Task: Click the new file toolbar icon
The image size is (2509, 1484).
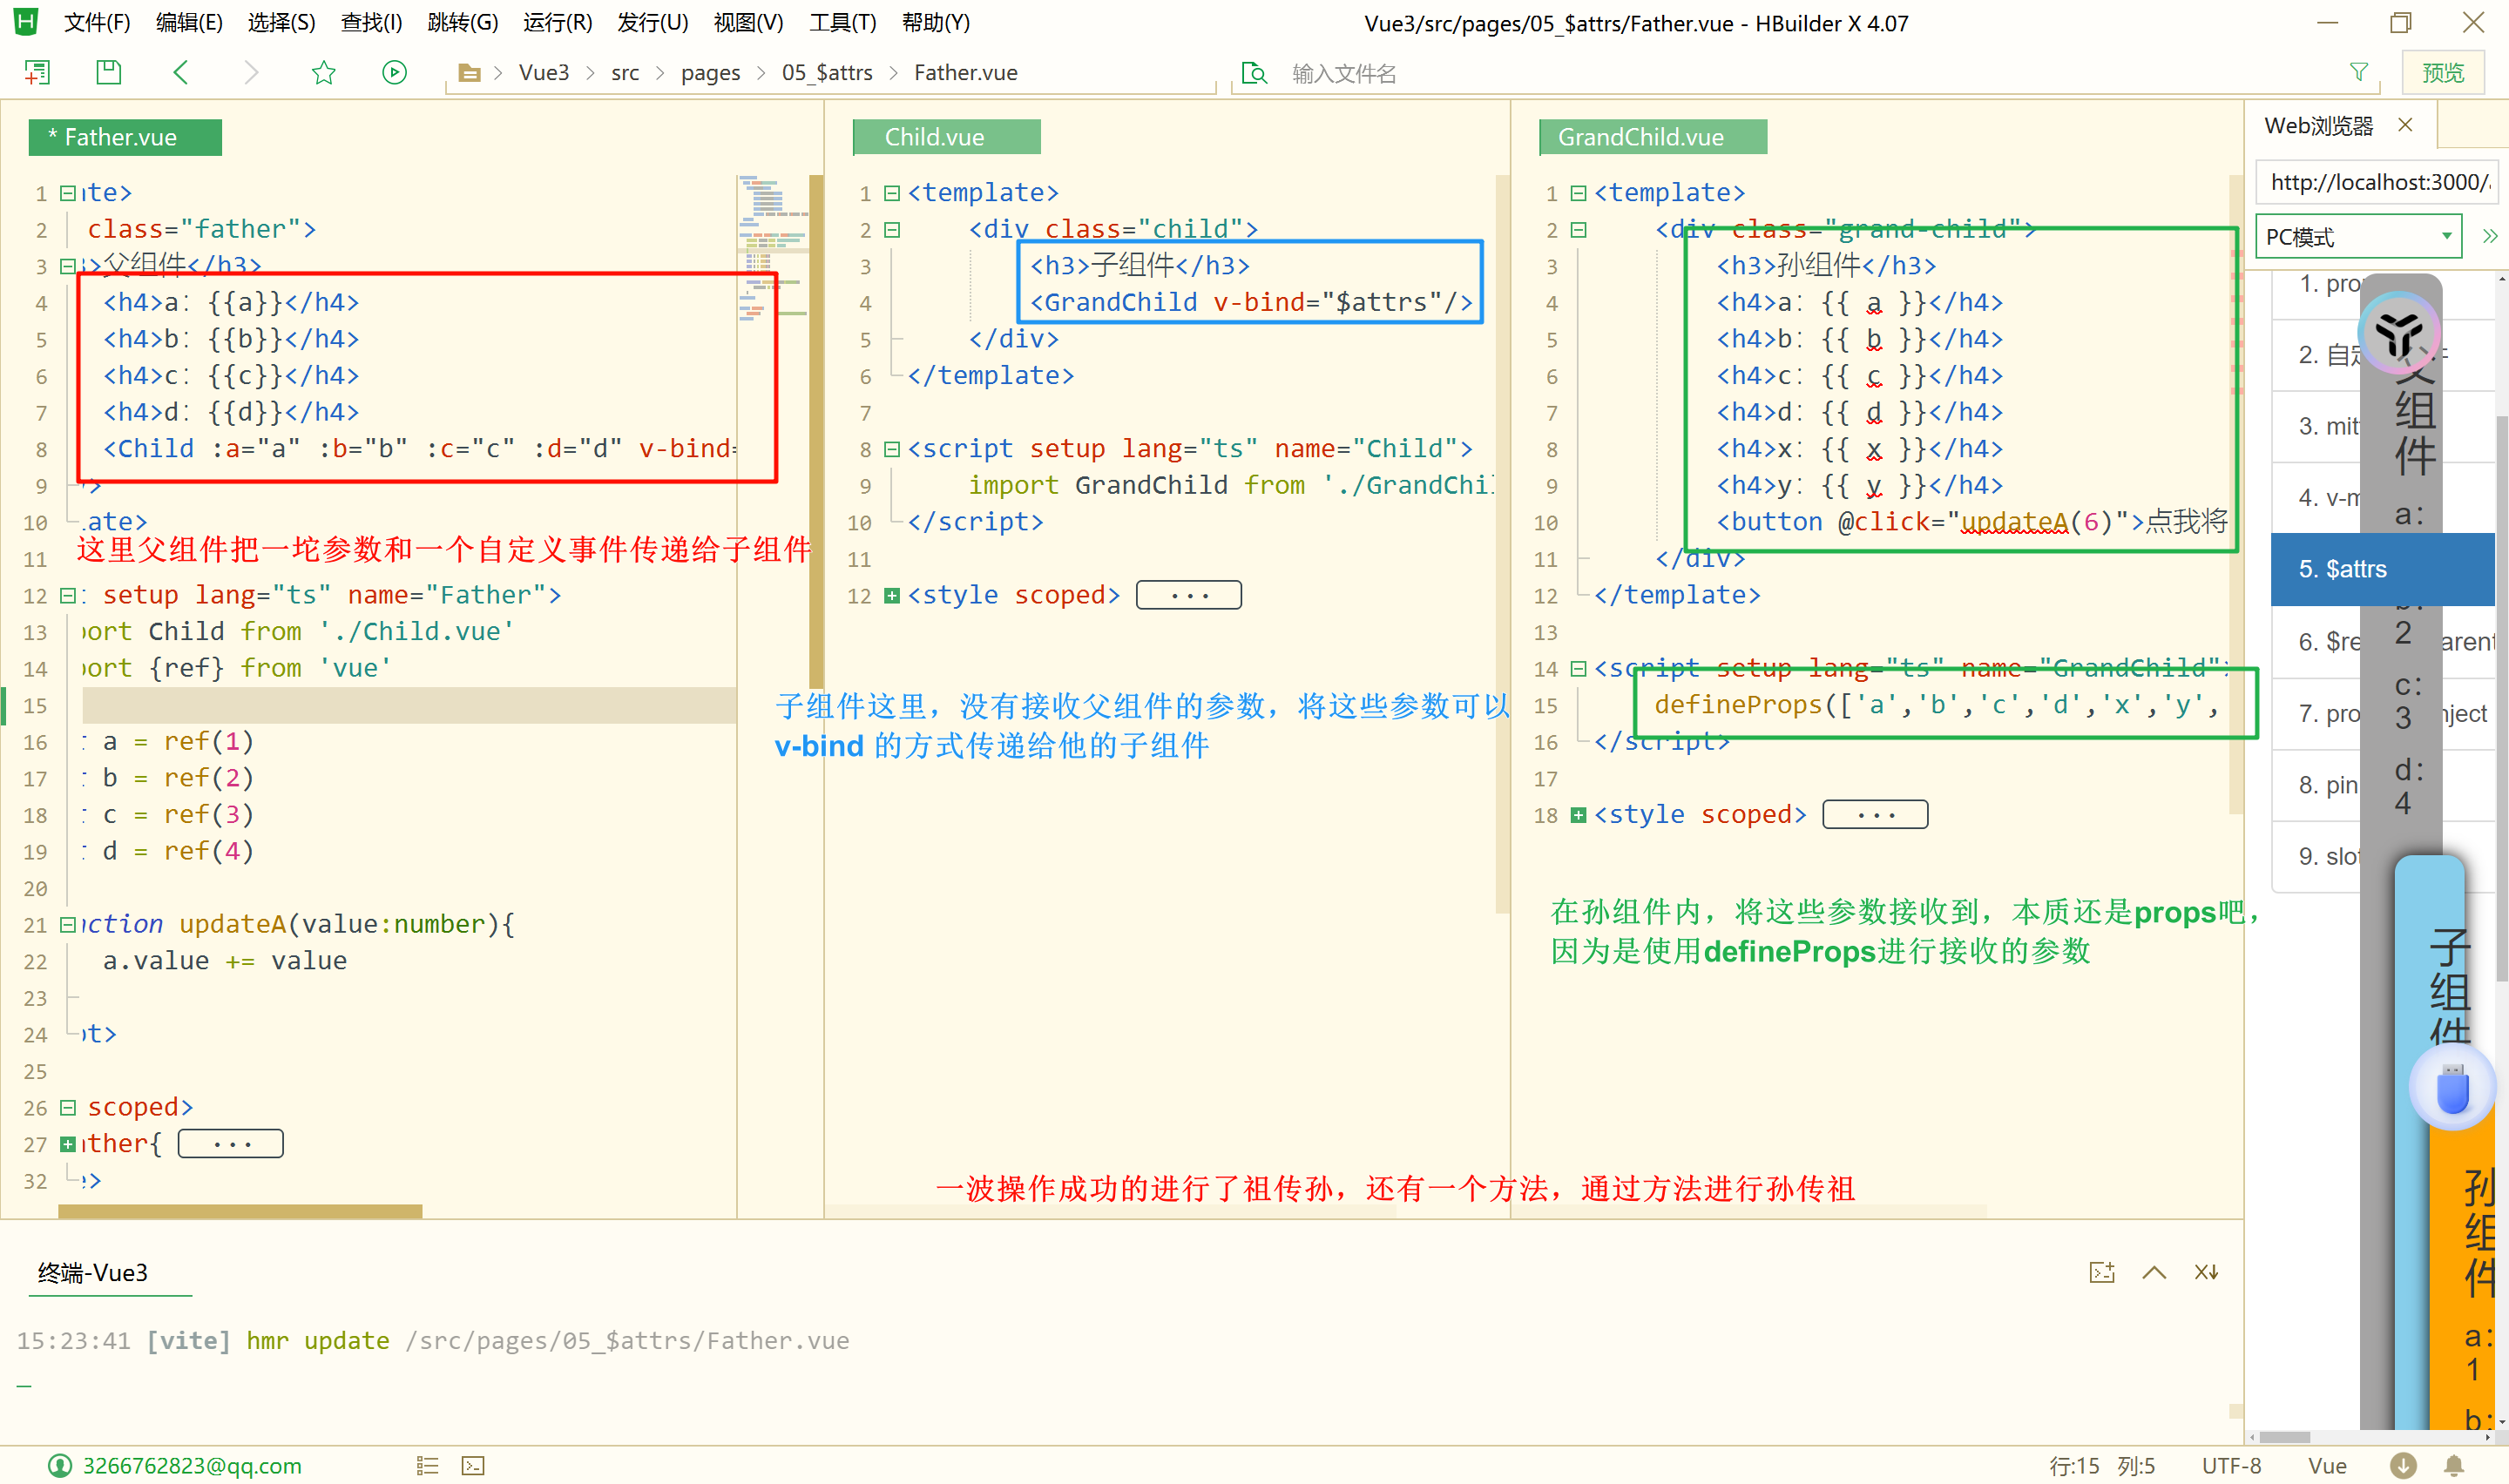Action: tap(37, 72)
